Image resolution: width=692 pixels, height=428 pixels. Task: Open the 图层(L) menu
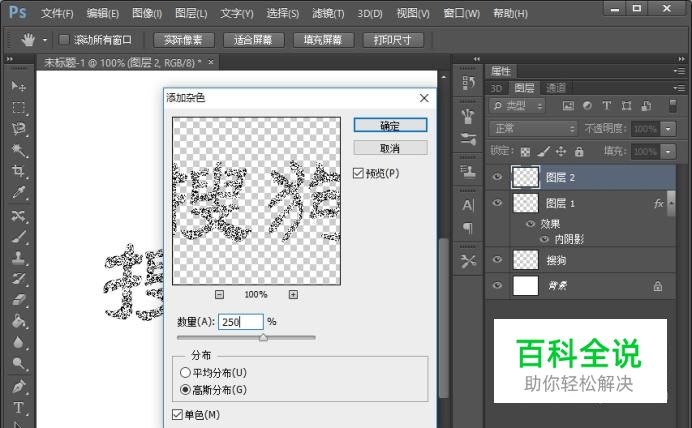[x=191, y=13]
